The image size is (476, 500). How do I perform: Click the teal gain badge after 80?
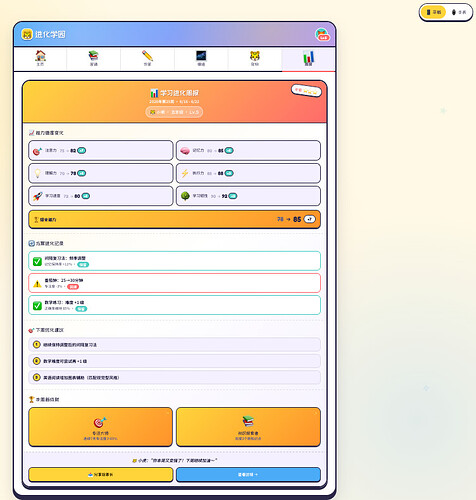(86, 196)
